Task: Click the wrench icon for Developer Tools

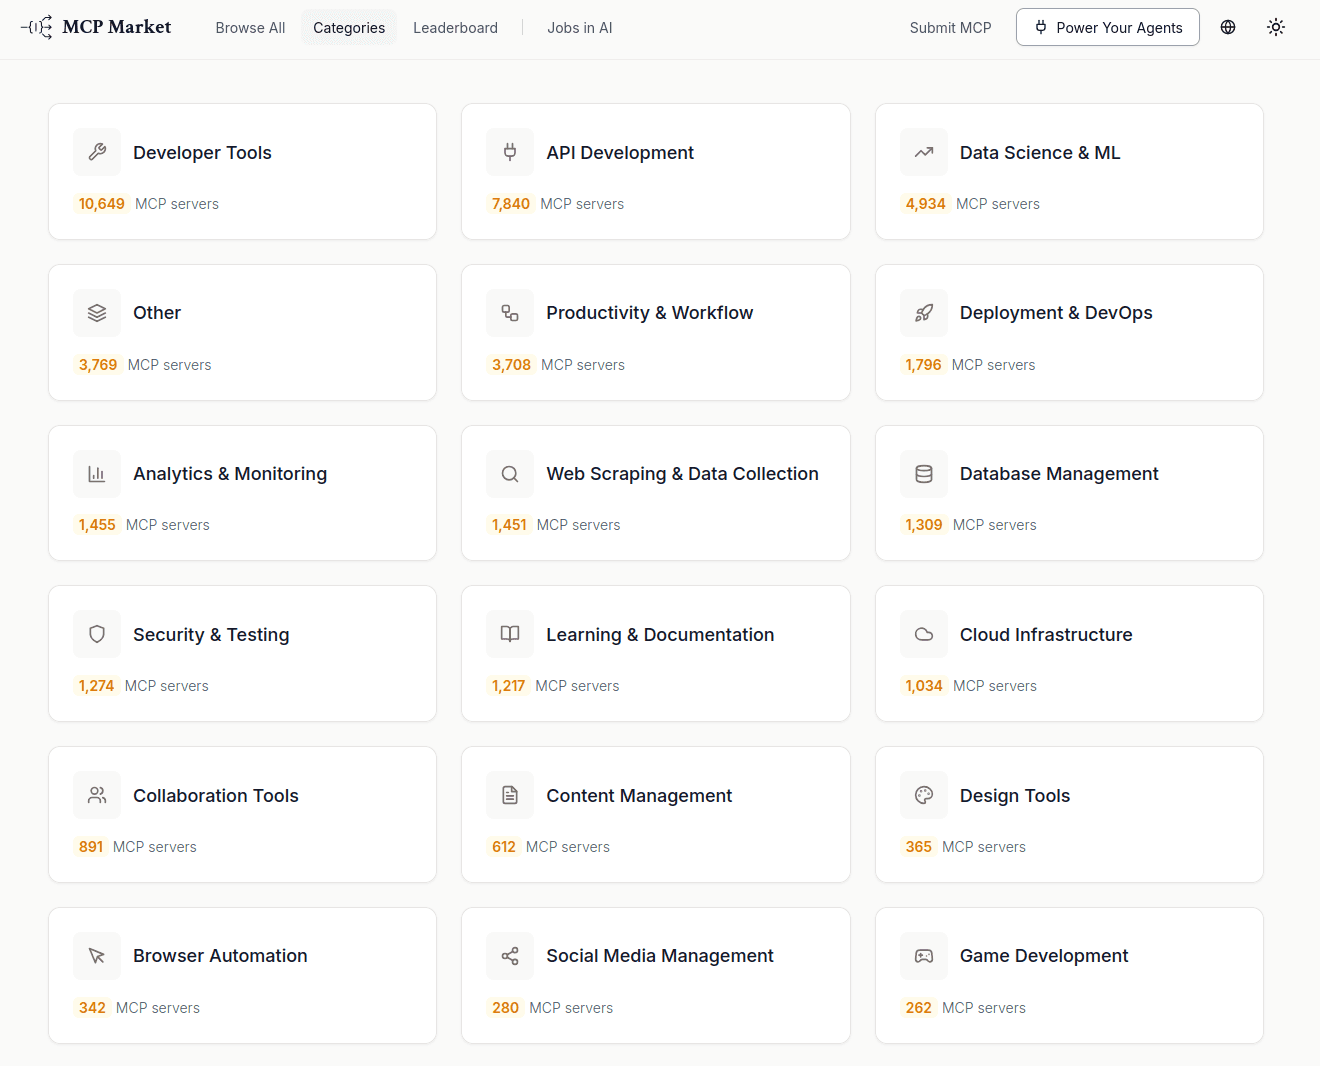Action: click(x=97, y=152)
